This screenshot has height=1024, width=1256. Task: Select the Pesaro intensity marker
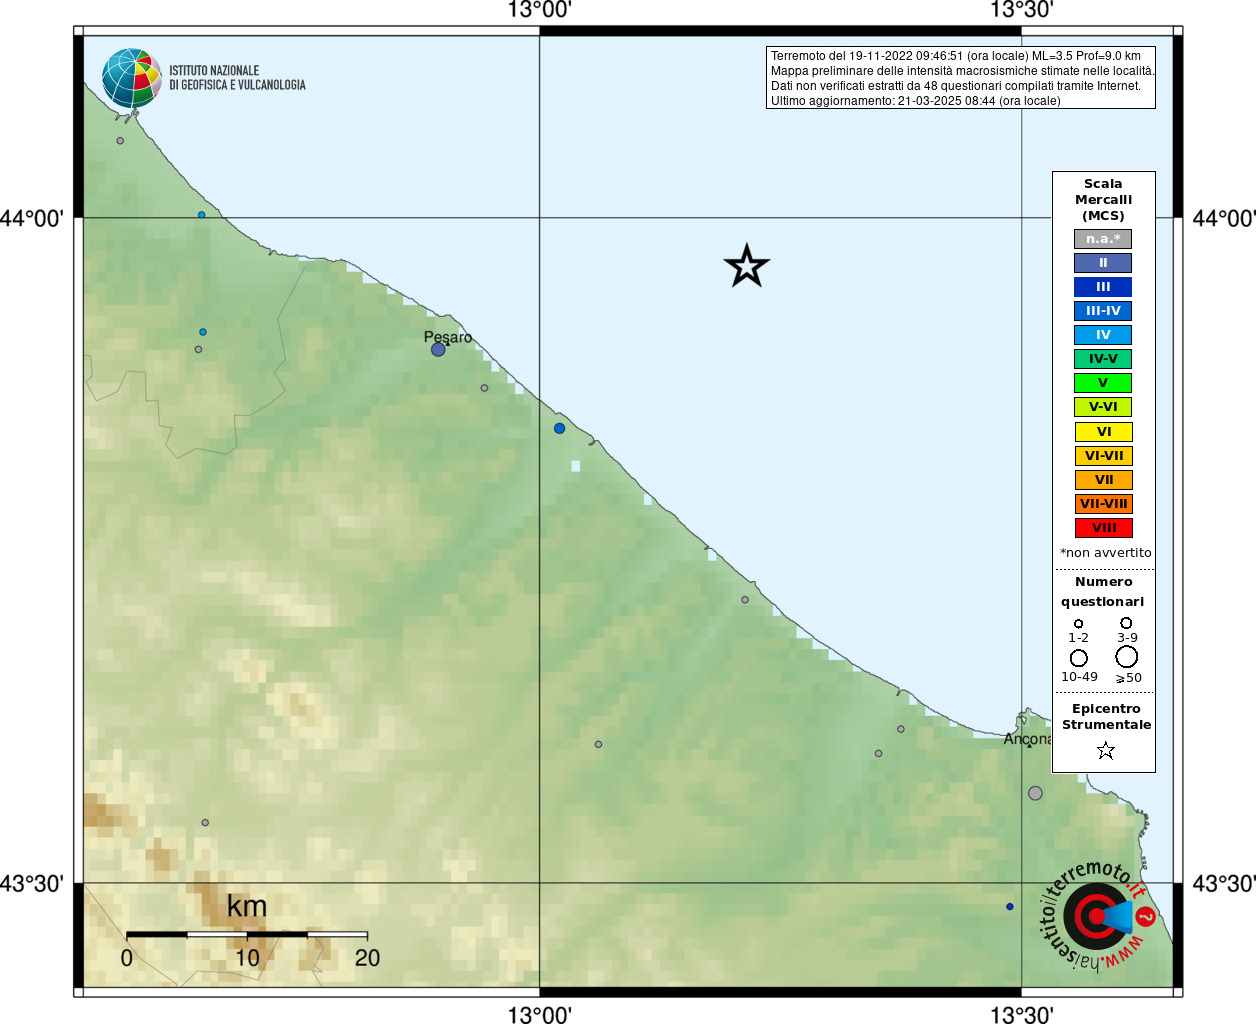[x=438, y=350]
